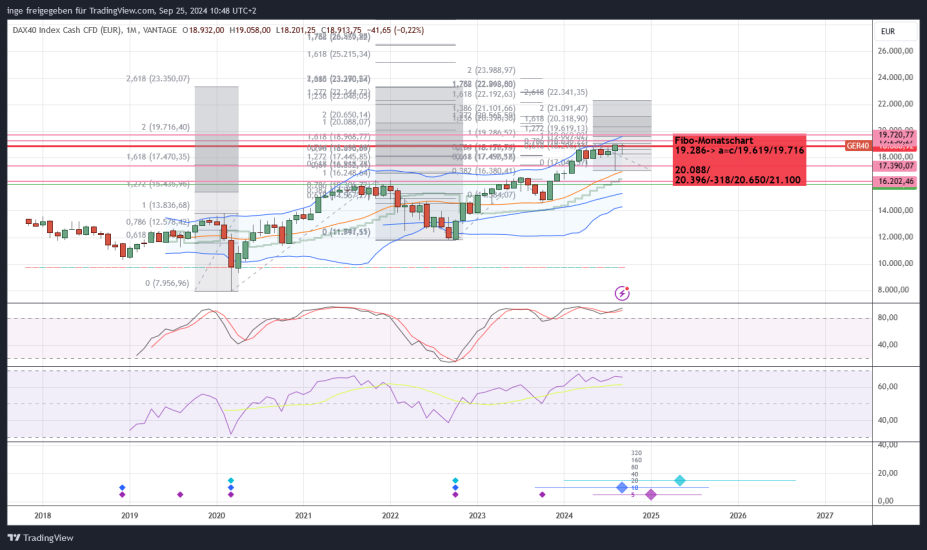Click the cyan diamond marker above 2020
Image resolution: width=927 pixels, height=550 pixels.
231,481
